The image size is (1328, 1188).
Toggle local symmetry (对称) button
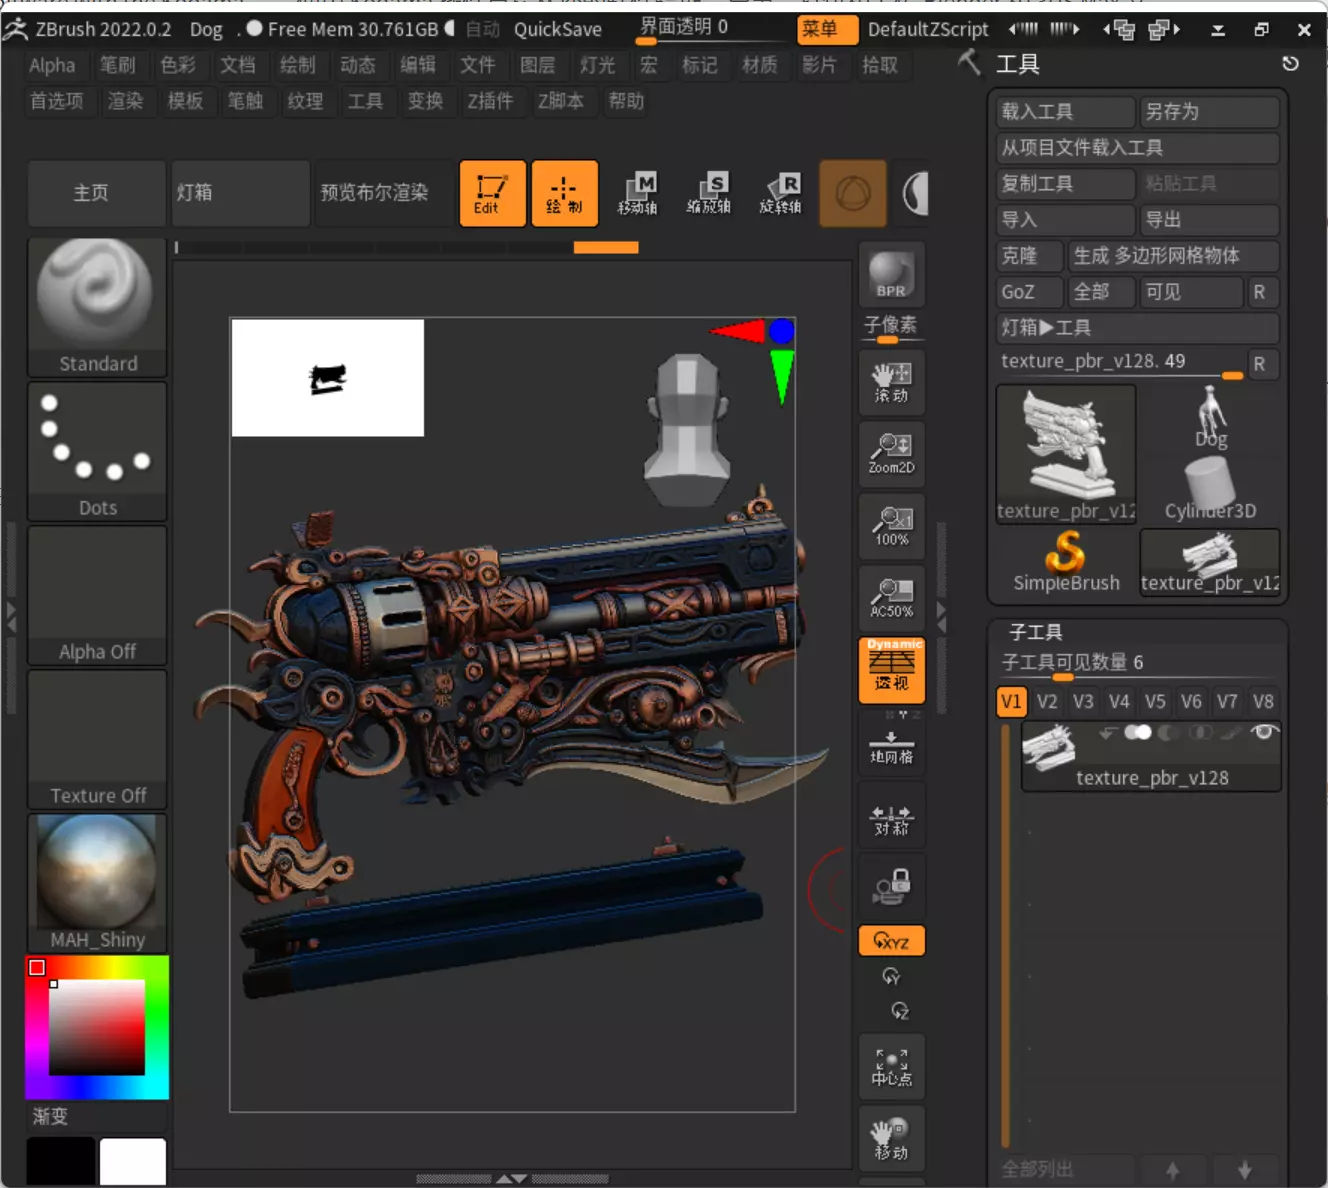point(891,815)
